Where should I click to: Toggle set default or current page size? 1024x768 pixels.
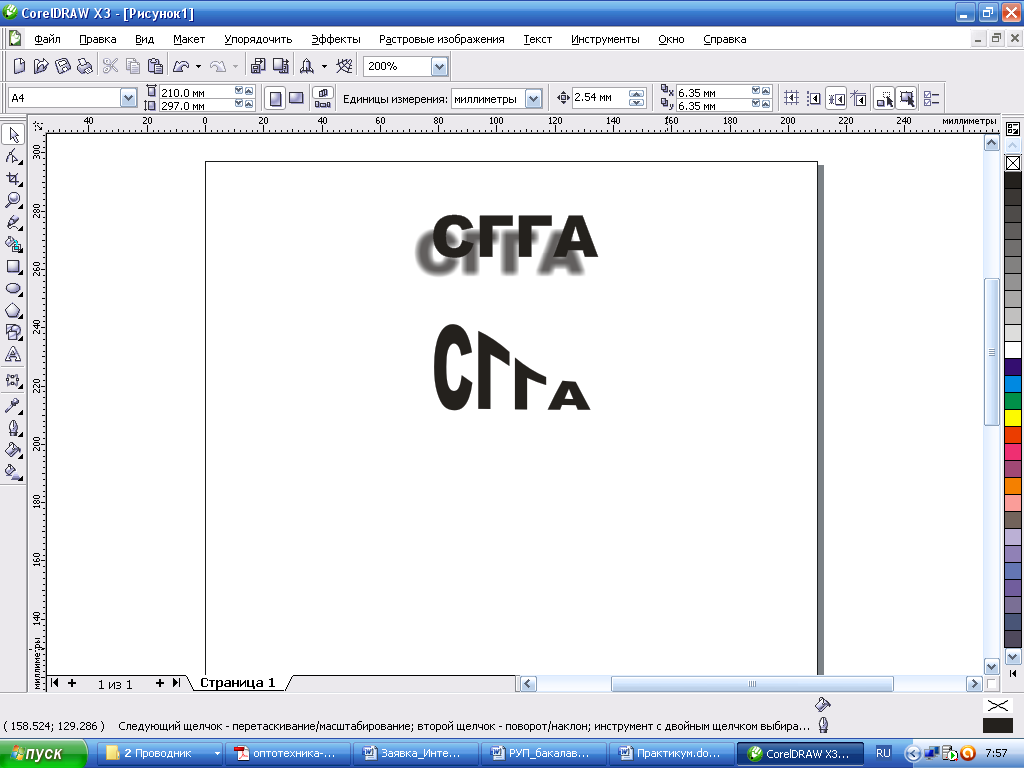[323, 99]
